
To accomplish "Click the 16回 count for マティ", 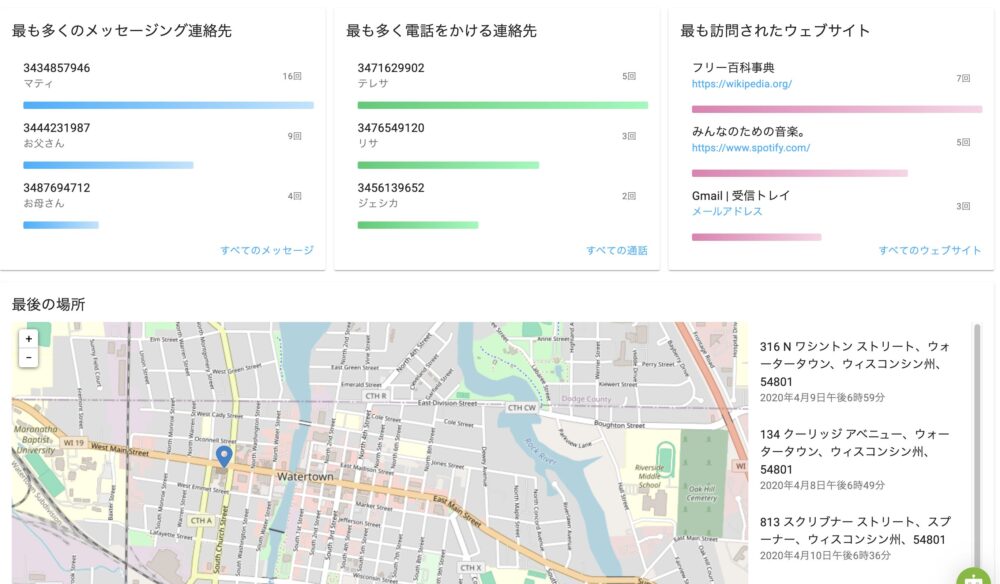I will pyautogui.click(x=292, y=76).
